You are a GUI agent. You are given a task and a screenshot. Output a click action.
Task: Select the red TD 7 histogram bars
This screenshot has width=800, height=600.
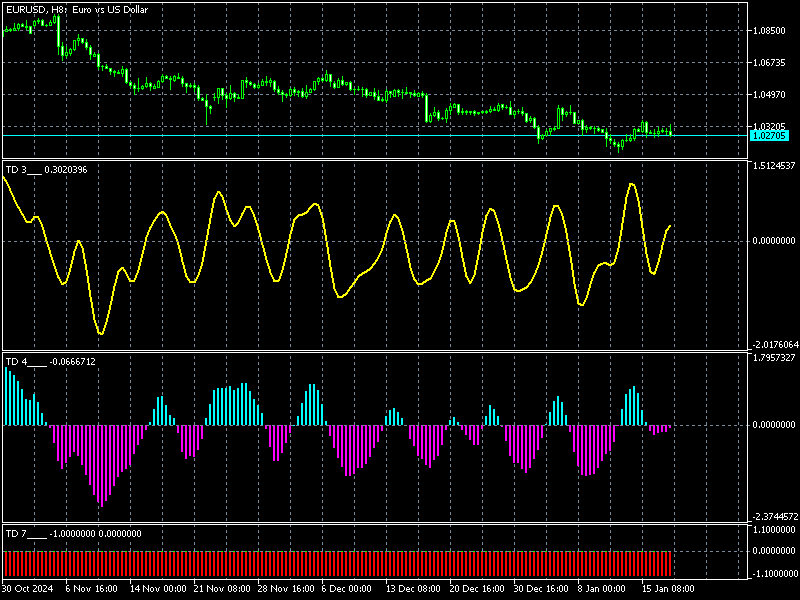pyautogui.click(x=337, y=564)
